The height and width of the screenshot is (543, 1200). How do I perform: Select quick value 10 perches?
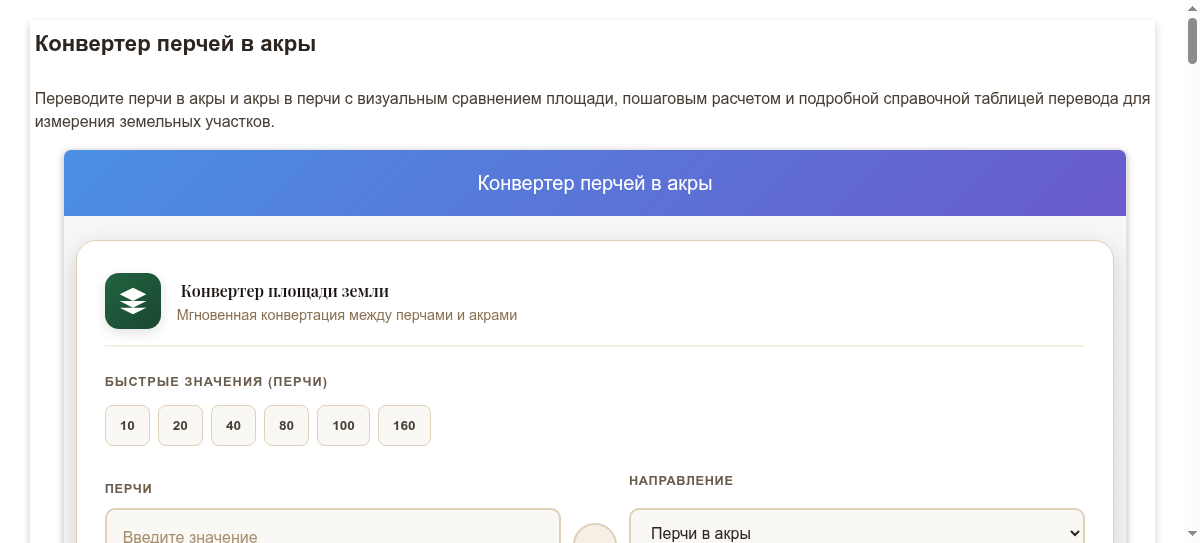(127, 425)
